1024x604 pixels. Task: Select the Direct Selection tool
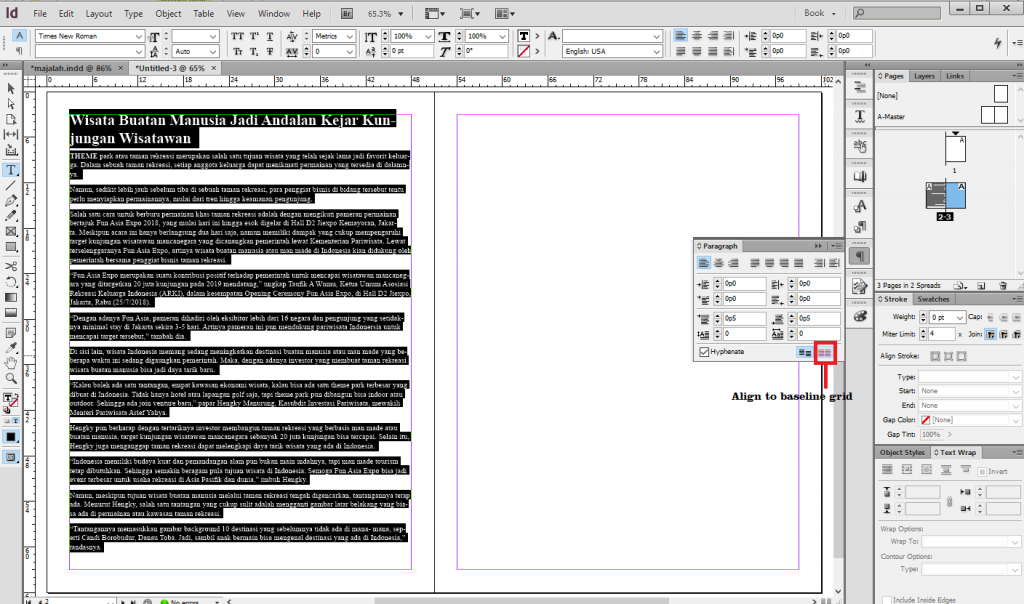11,104
